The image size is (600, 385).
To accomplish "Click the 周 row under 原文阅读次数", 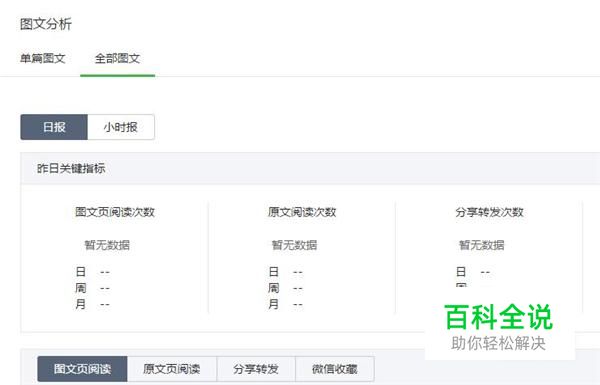I will click(x=285, y=288).
